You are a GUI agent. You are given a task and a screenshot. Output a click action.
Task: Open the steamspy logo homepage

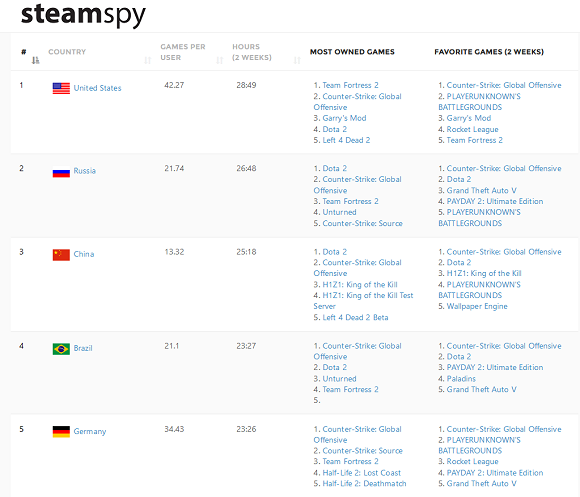[83, 15]
